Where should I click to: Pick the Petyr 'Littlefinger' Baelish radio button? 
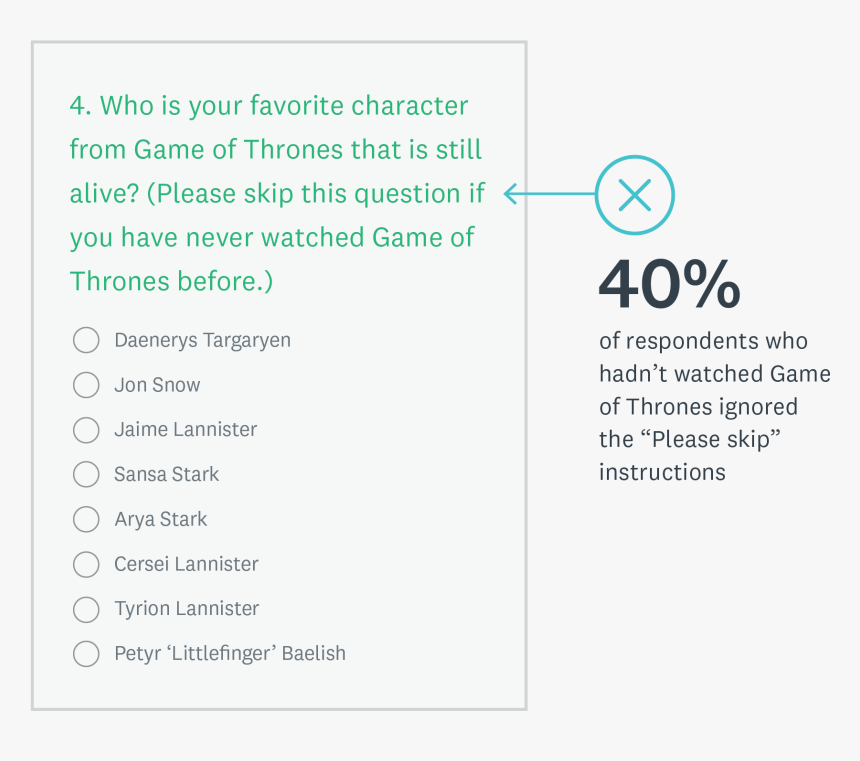tap(86, 654)
